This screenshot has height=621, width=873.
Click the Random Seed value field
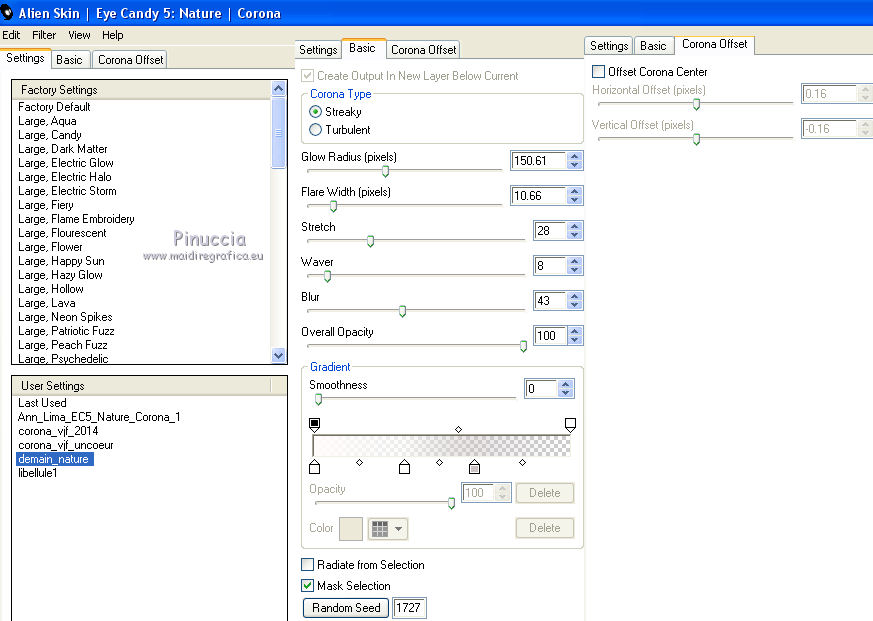click(x=409, y=608)
